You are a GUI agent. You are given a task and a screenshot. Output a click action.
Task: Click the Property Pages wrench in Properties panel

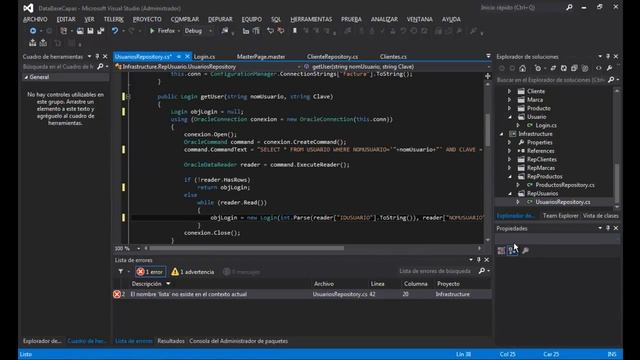click(525, 250)
